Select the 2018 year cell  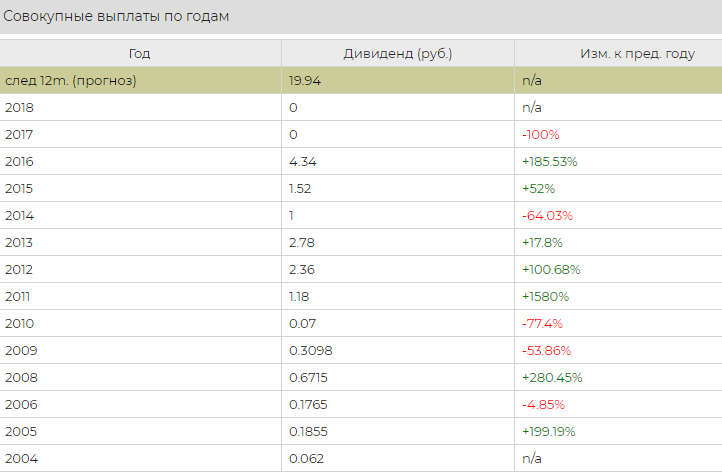pos(21,107)
